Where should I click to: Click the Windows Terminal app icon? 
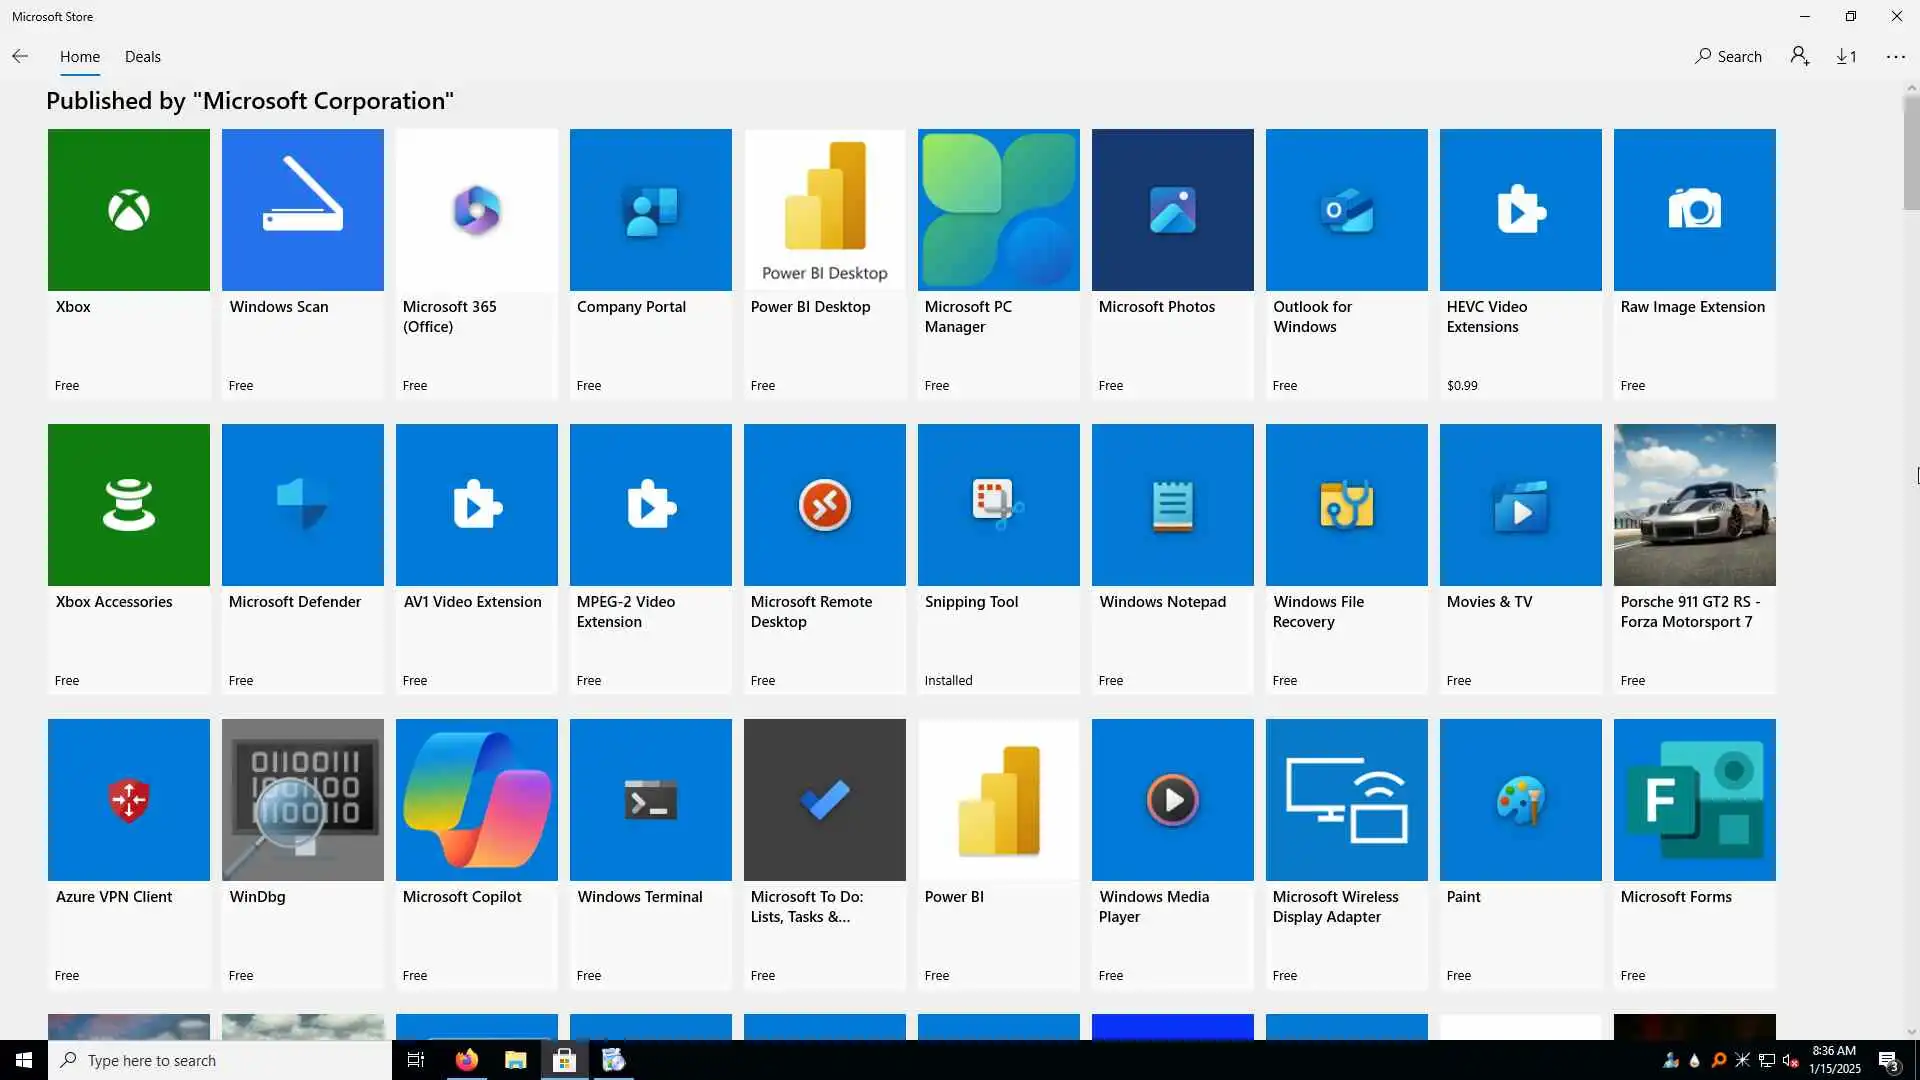(x=650, y=800)
